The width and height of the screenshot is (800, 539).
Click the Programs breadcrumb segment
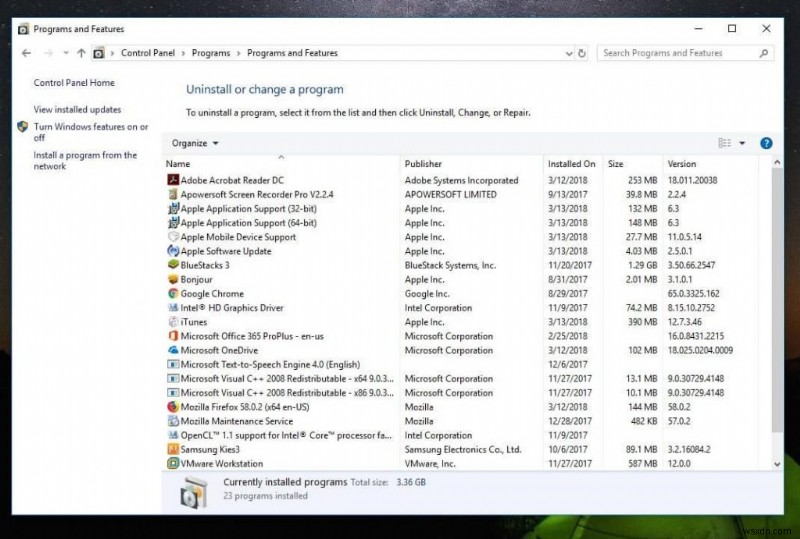[x=211, y=53]
